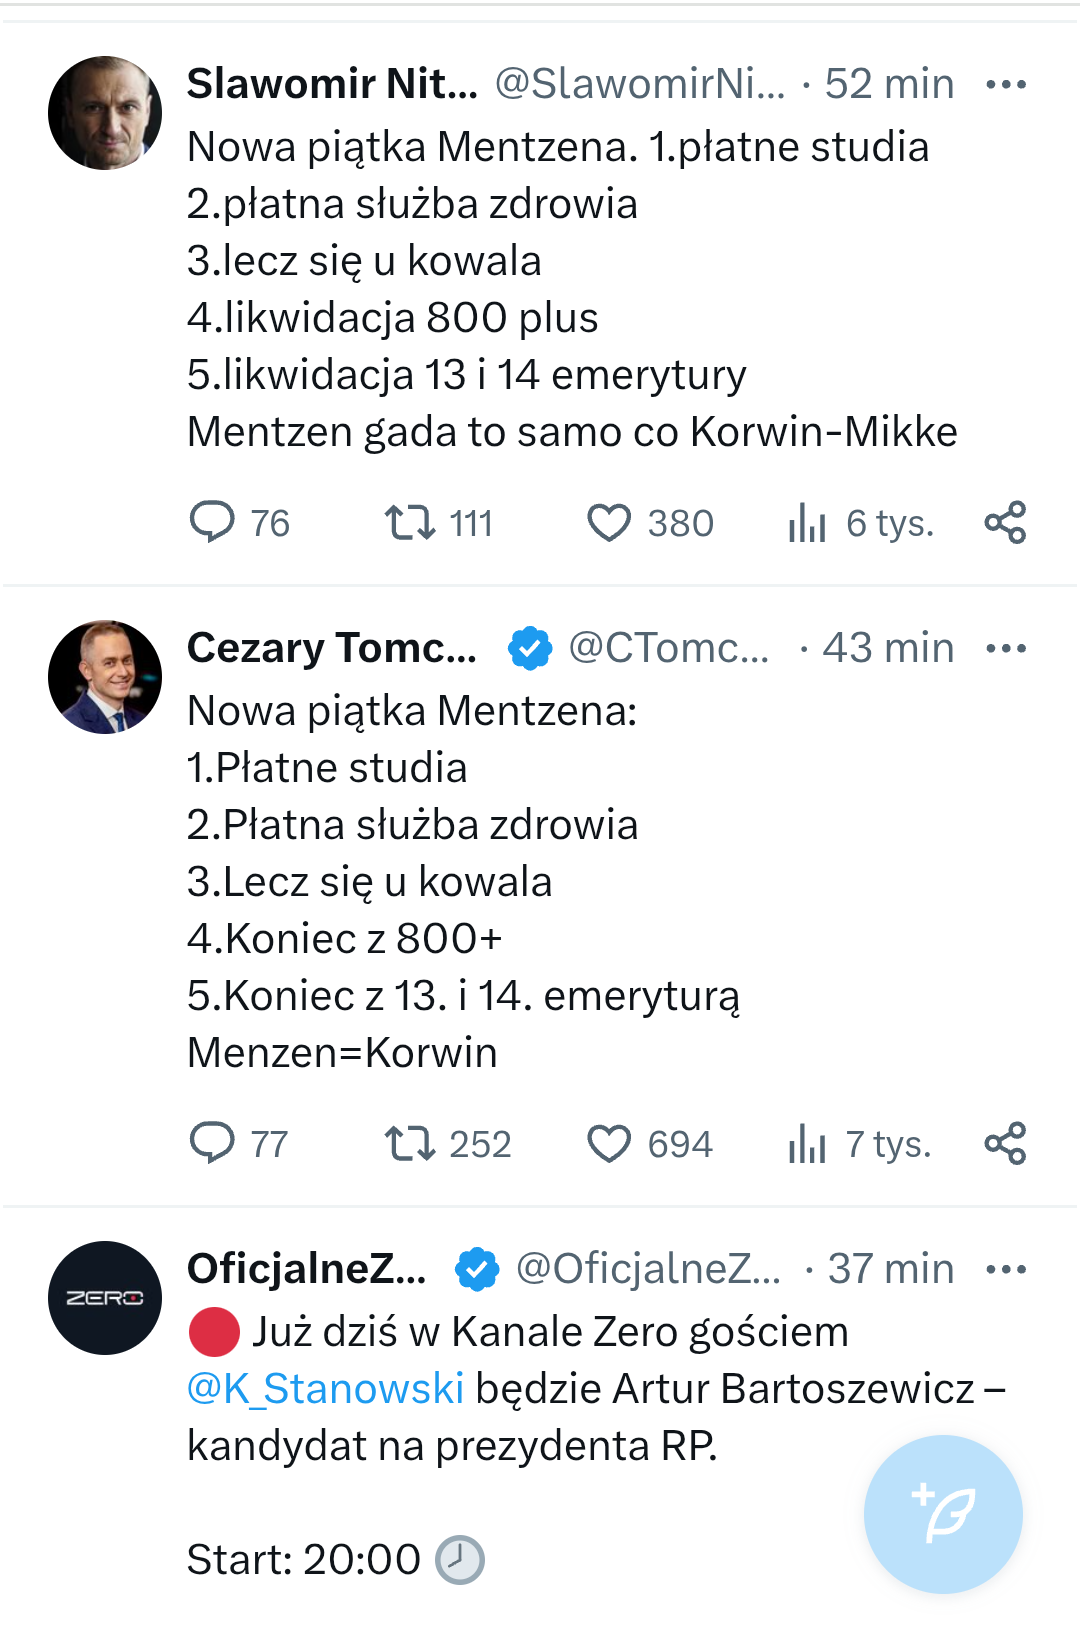
Task: Tap Cezary Tomczyk's avatar
Action: click(105, 677)
